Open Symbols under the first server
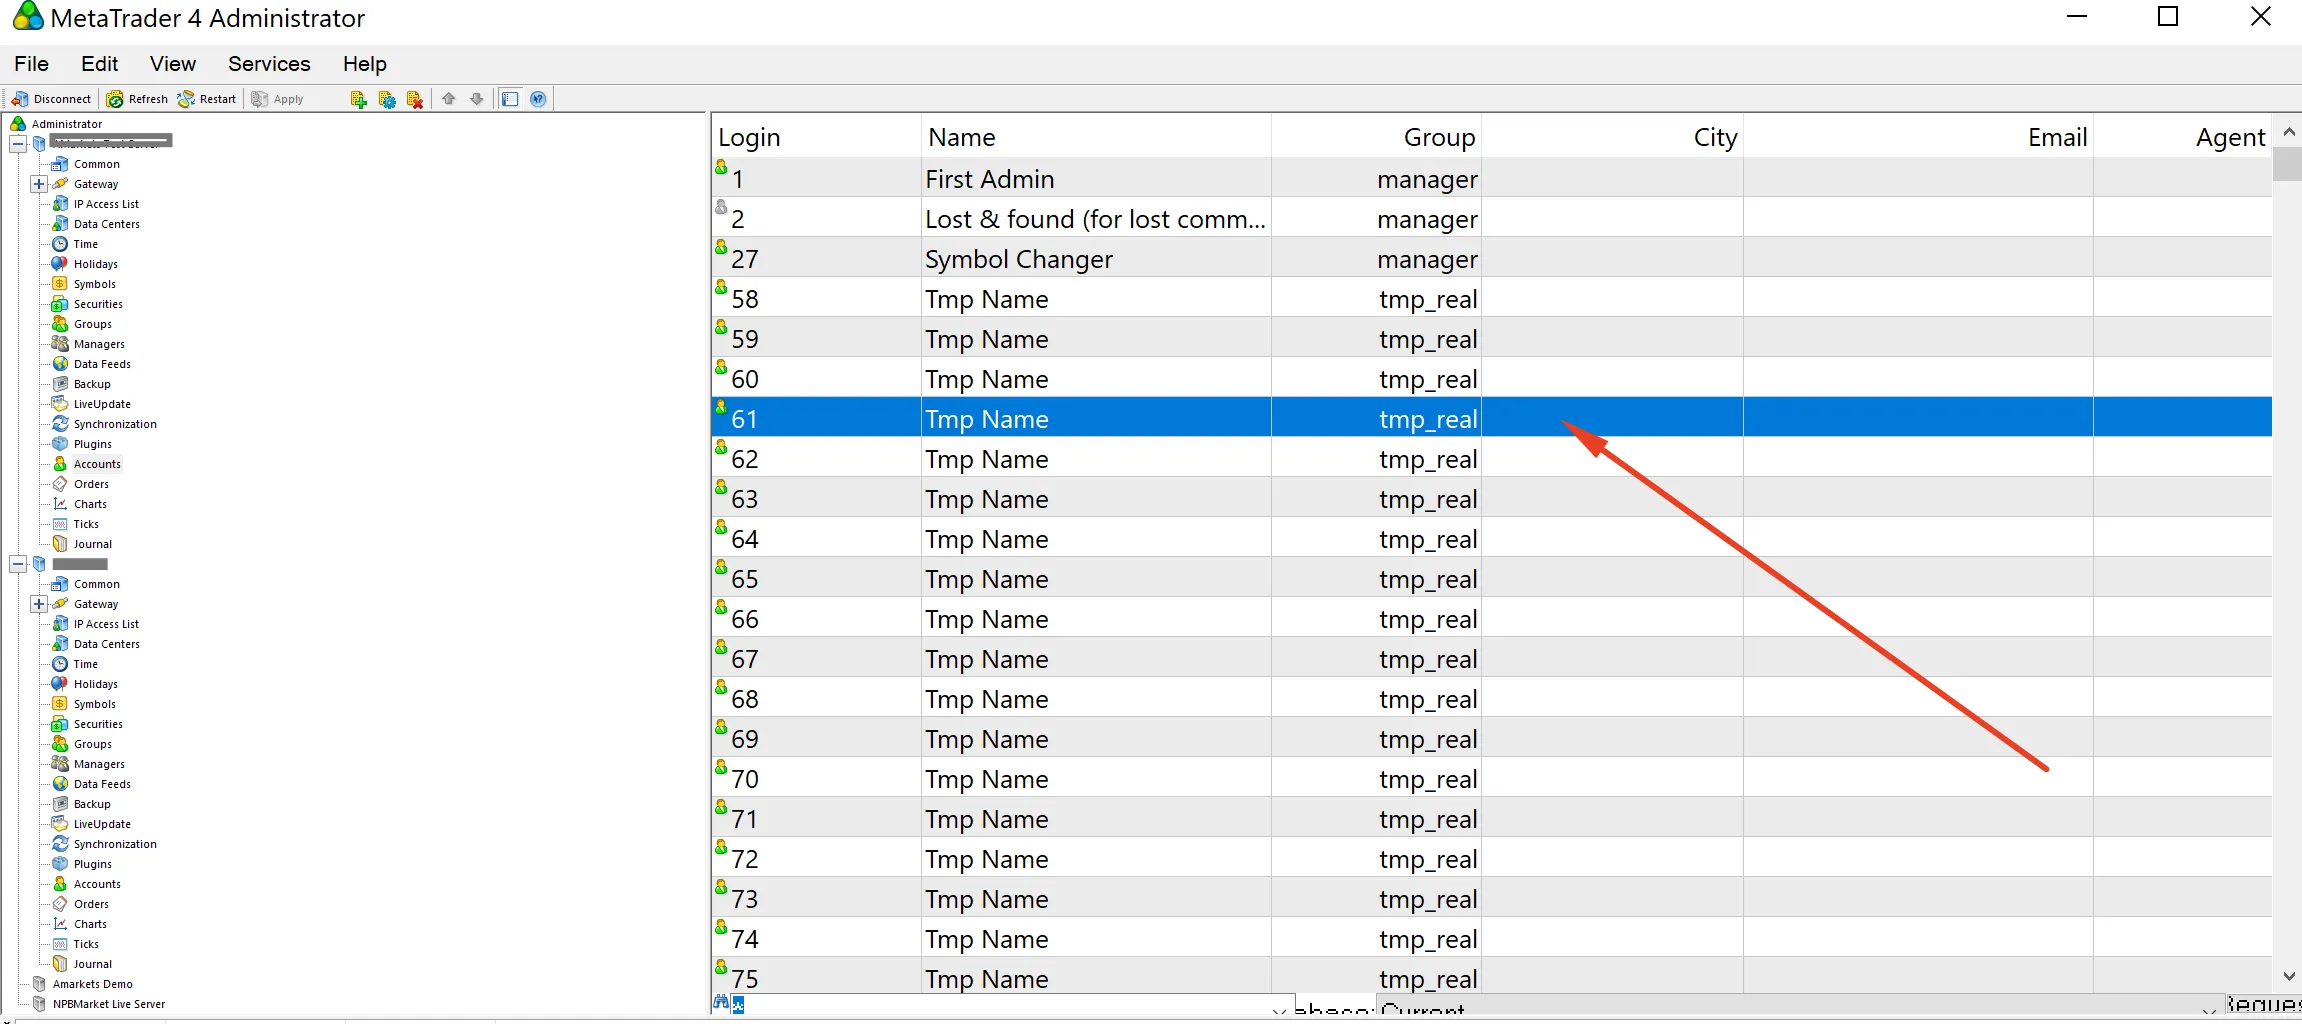The width and height of the screenshot is (2302, 1024). (x=94, y=284)
